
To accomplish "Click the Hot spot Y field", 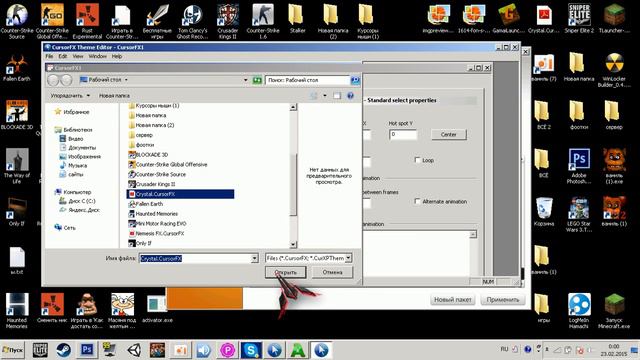I will (403, 134).
